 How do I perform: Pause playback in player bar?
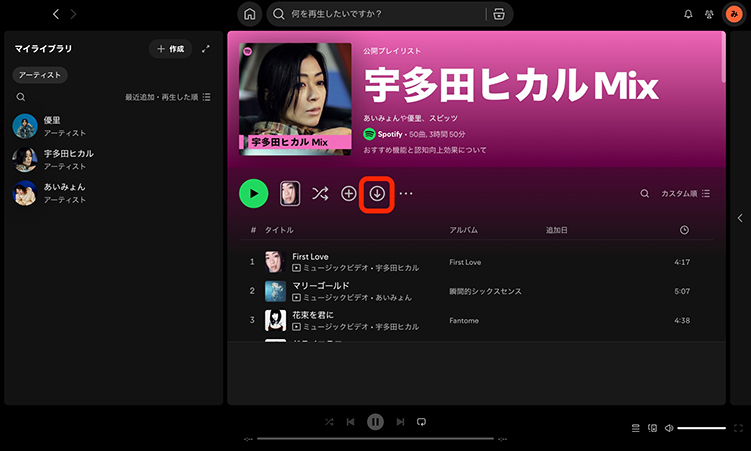tap(376, 422)
